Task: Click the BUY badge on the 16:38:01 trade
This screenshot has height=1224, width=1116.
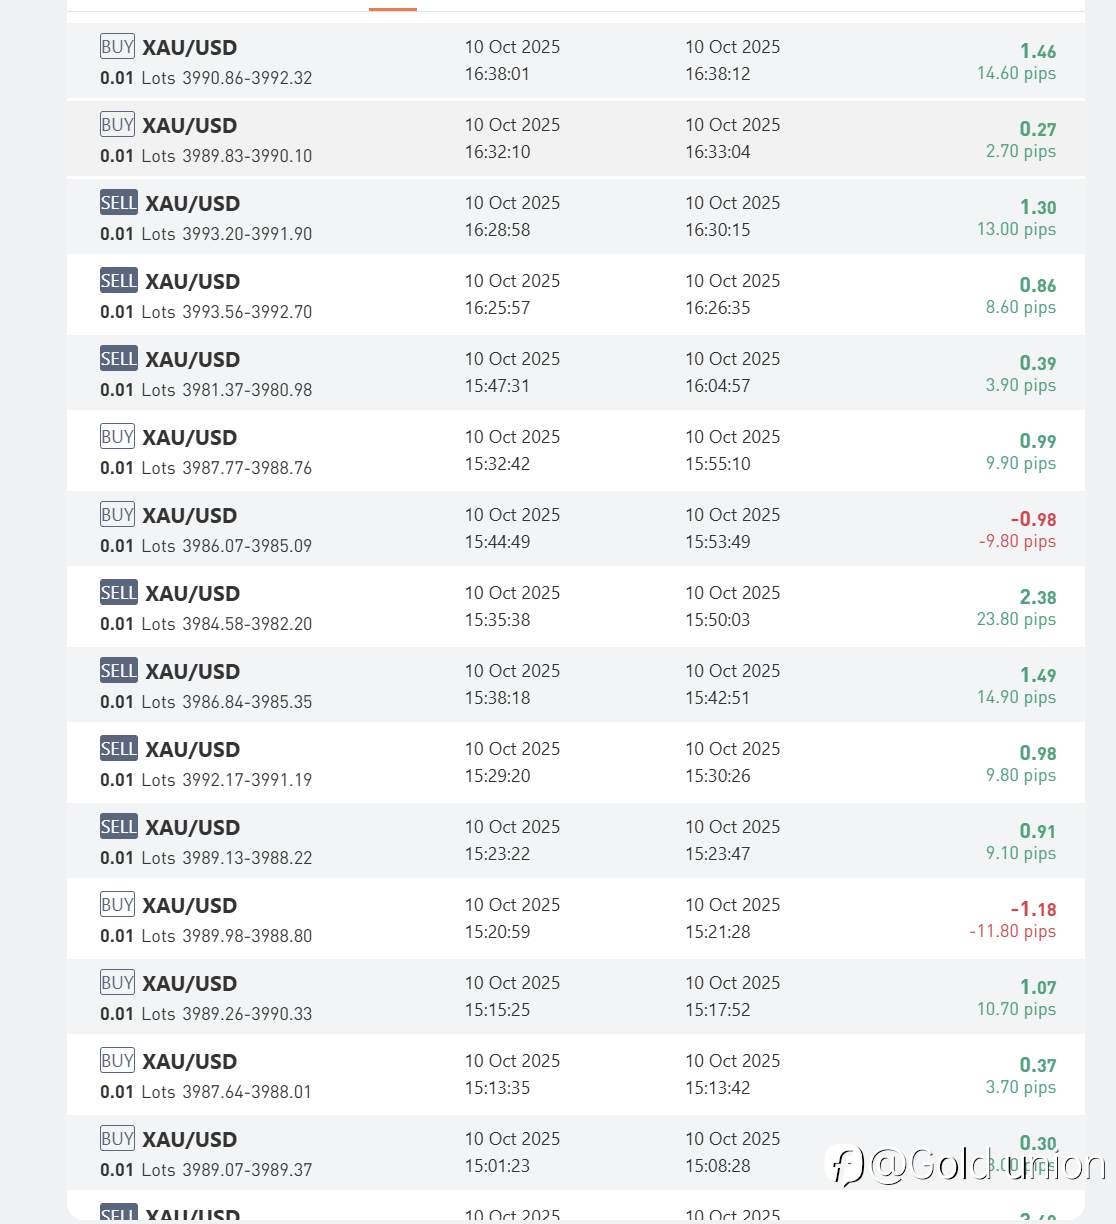Action: [x=117, y=47]
